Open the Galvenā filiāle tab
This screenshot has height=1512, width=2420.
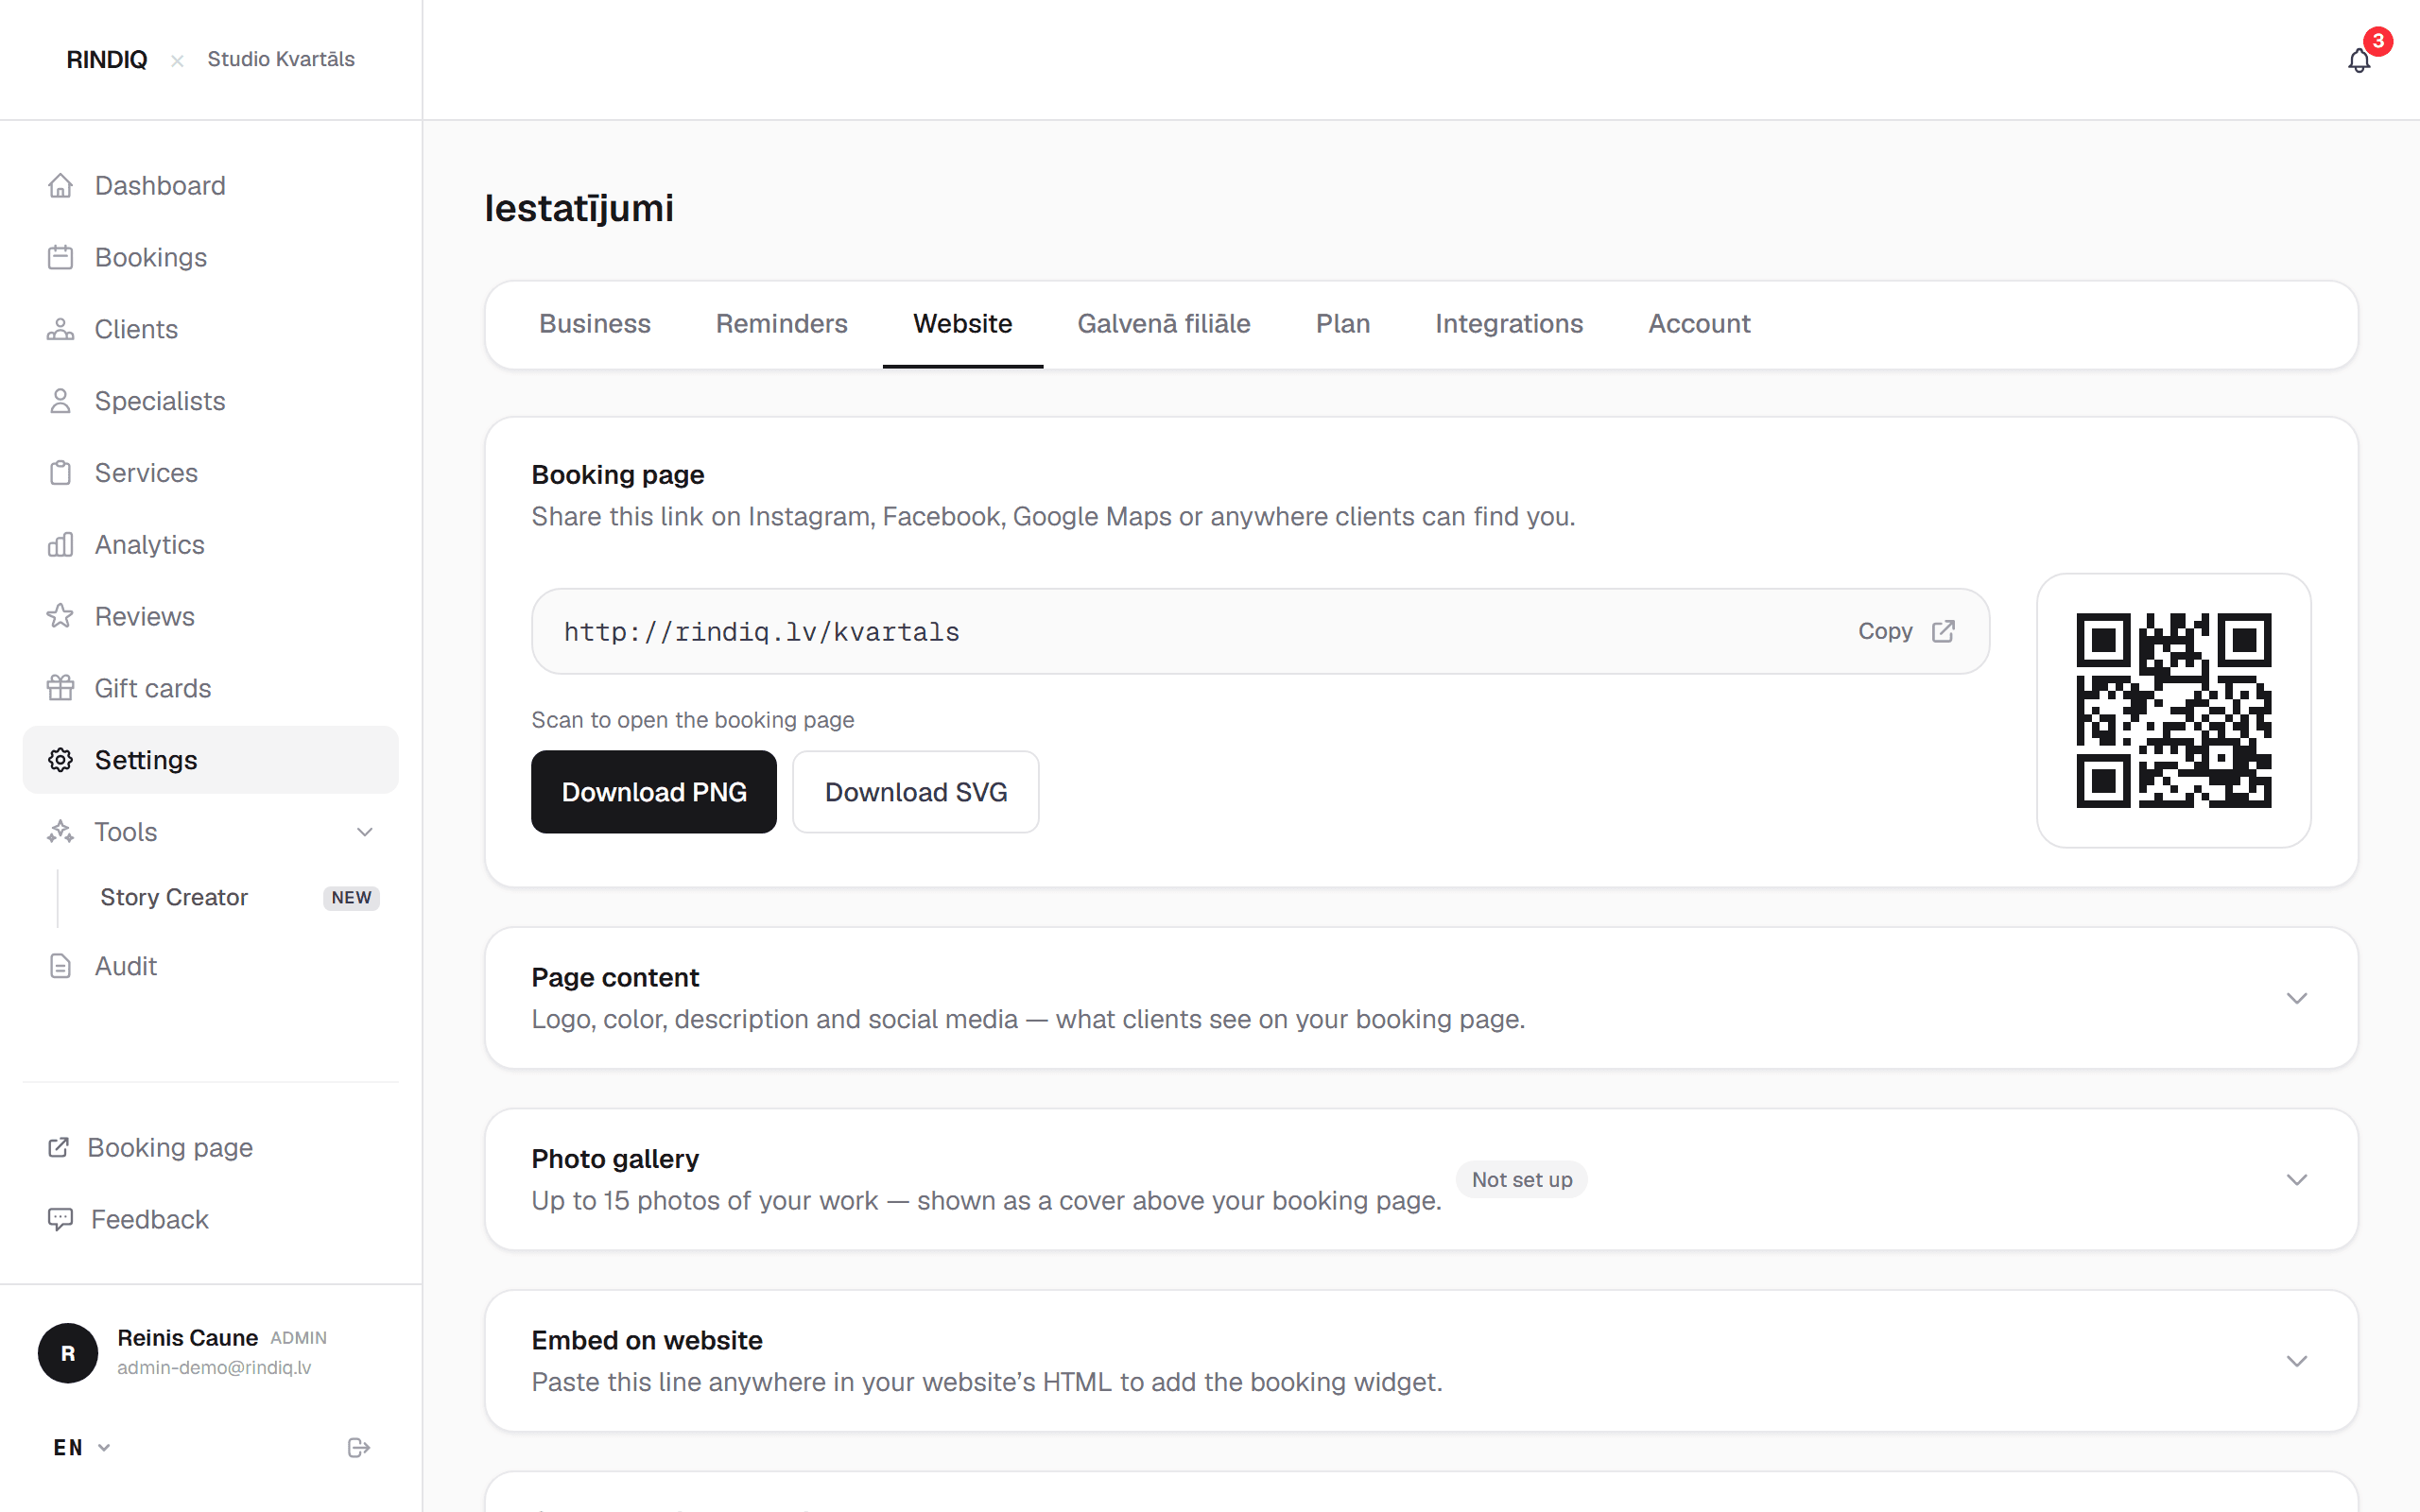tap(1163, 324)
